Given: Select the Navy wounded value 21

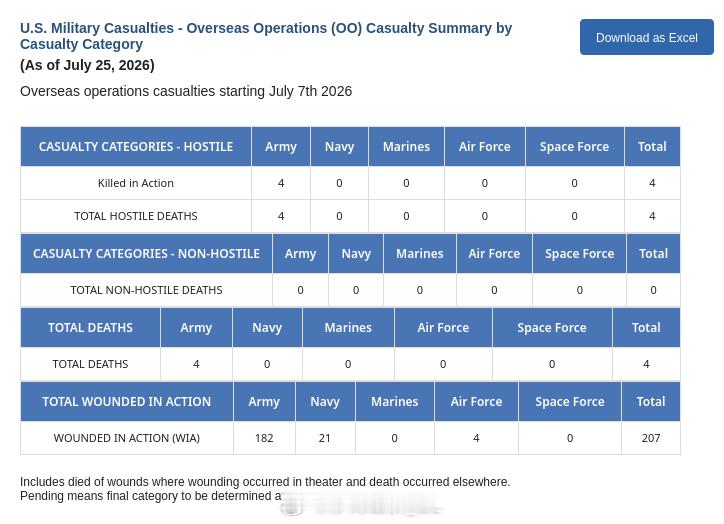Looking at the screenshot, I should coord(325,438).
